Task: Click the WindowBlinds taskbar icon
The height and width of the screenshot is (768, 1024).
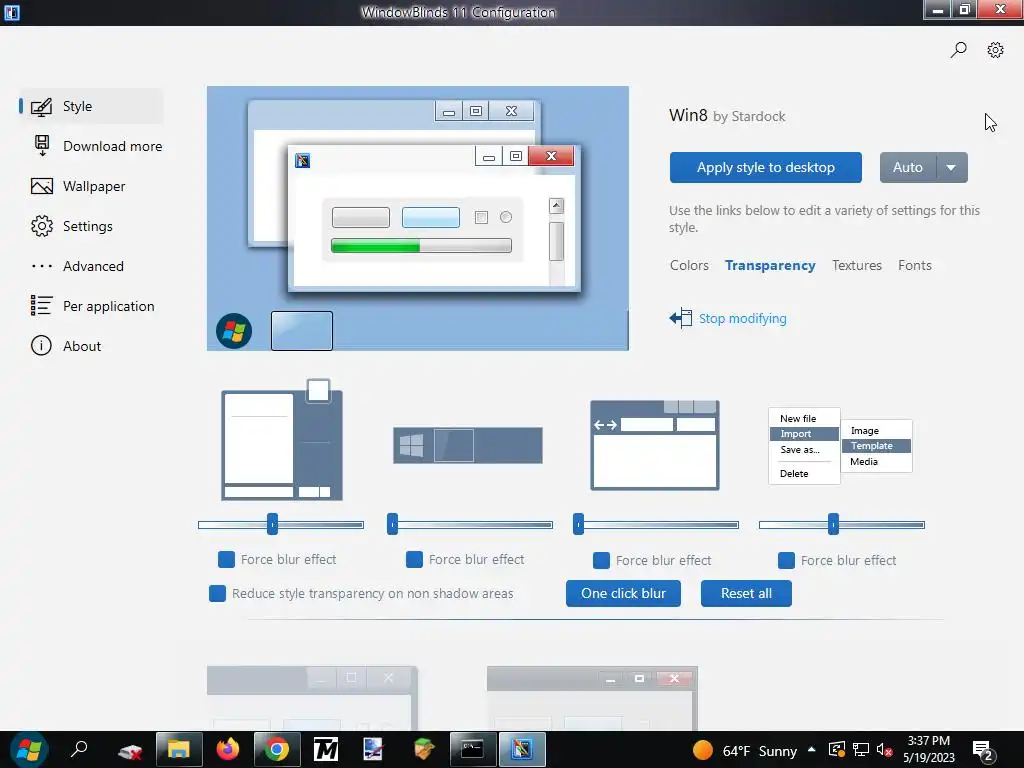Action: coord(521,749)
